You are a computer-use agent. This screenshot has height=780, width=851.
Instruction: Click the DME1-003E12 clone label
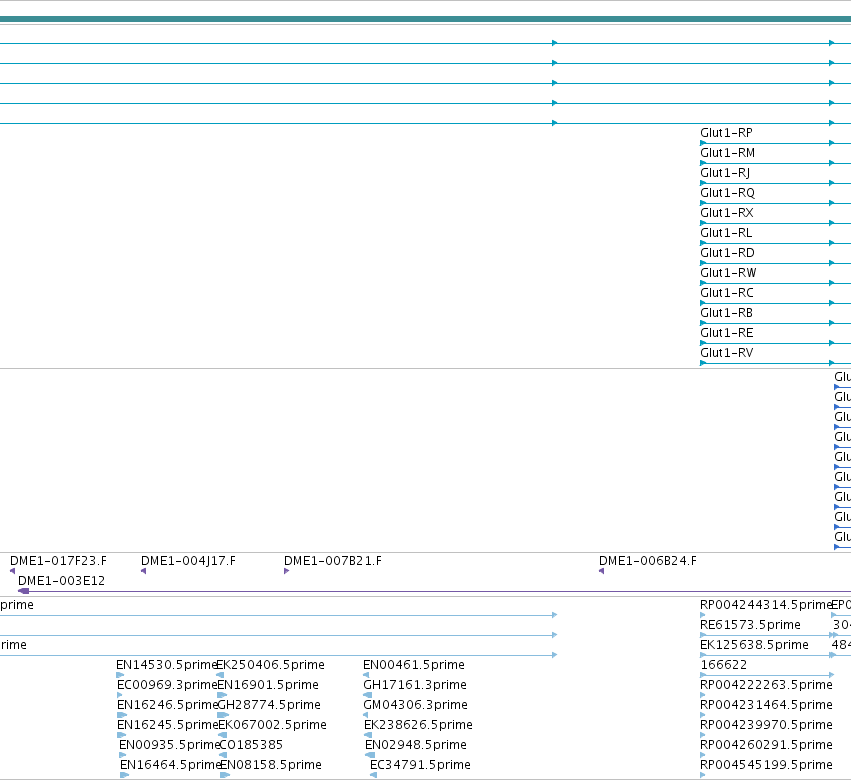[x=61, y=581]
